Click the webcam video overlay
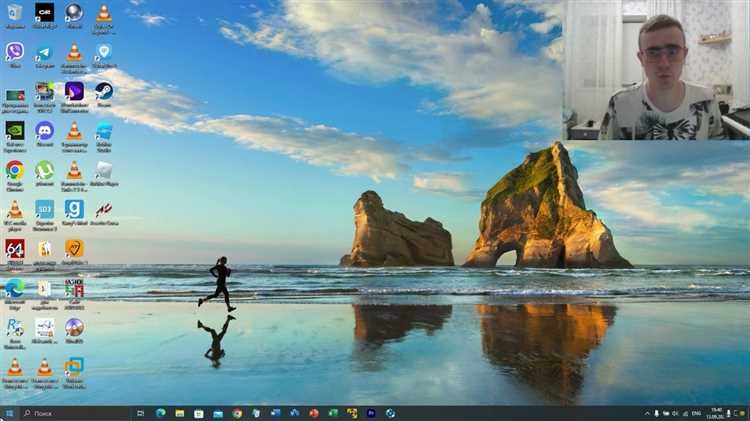The height and width of the screenshot is (421, 750). 656,70
